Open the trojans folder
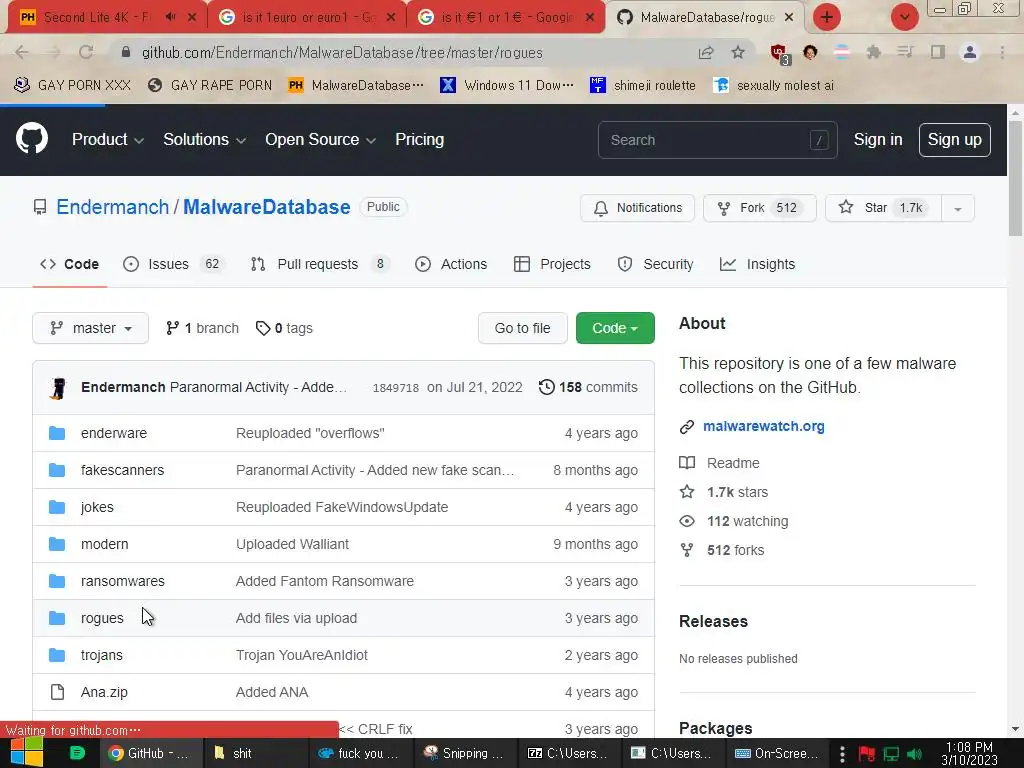The width and height of the screenshot is (1024, 768). tap(101, 654)
